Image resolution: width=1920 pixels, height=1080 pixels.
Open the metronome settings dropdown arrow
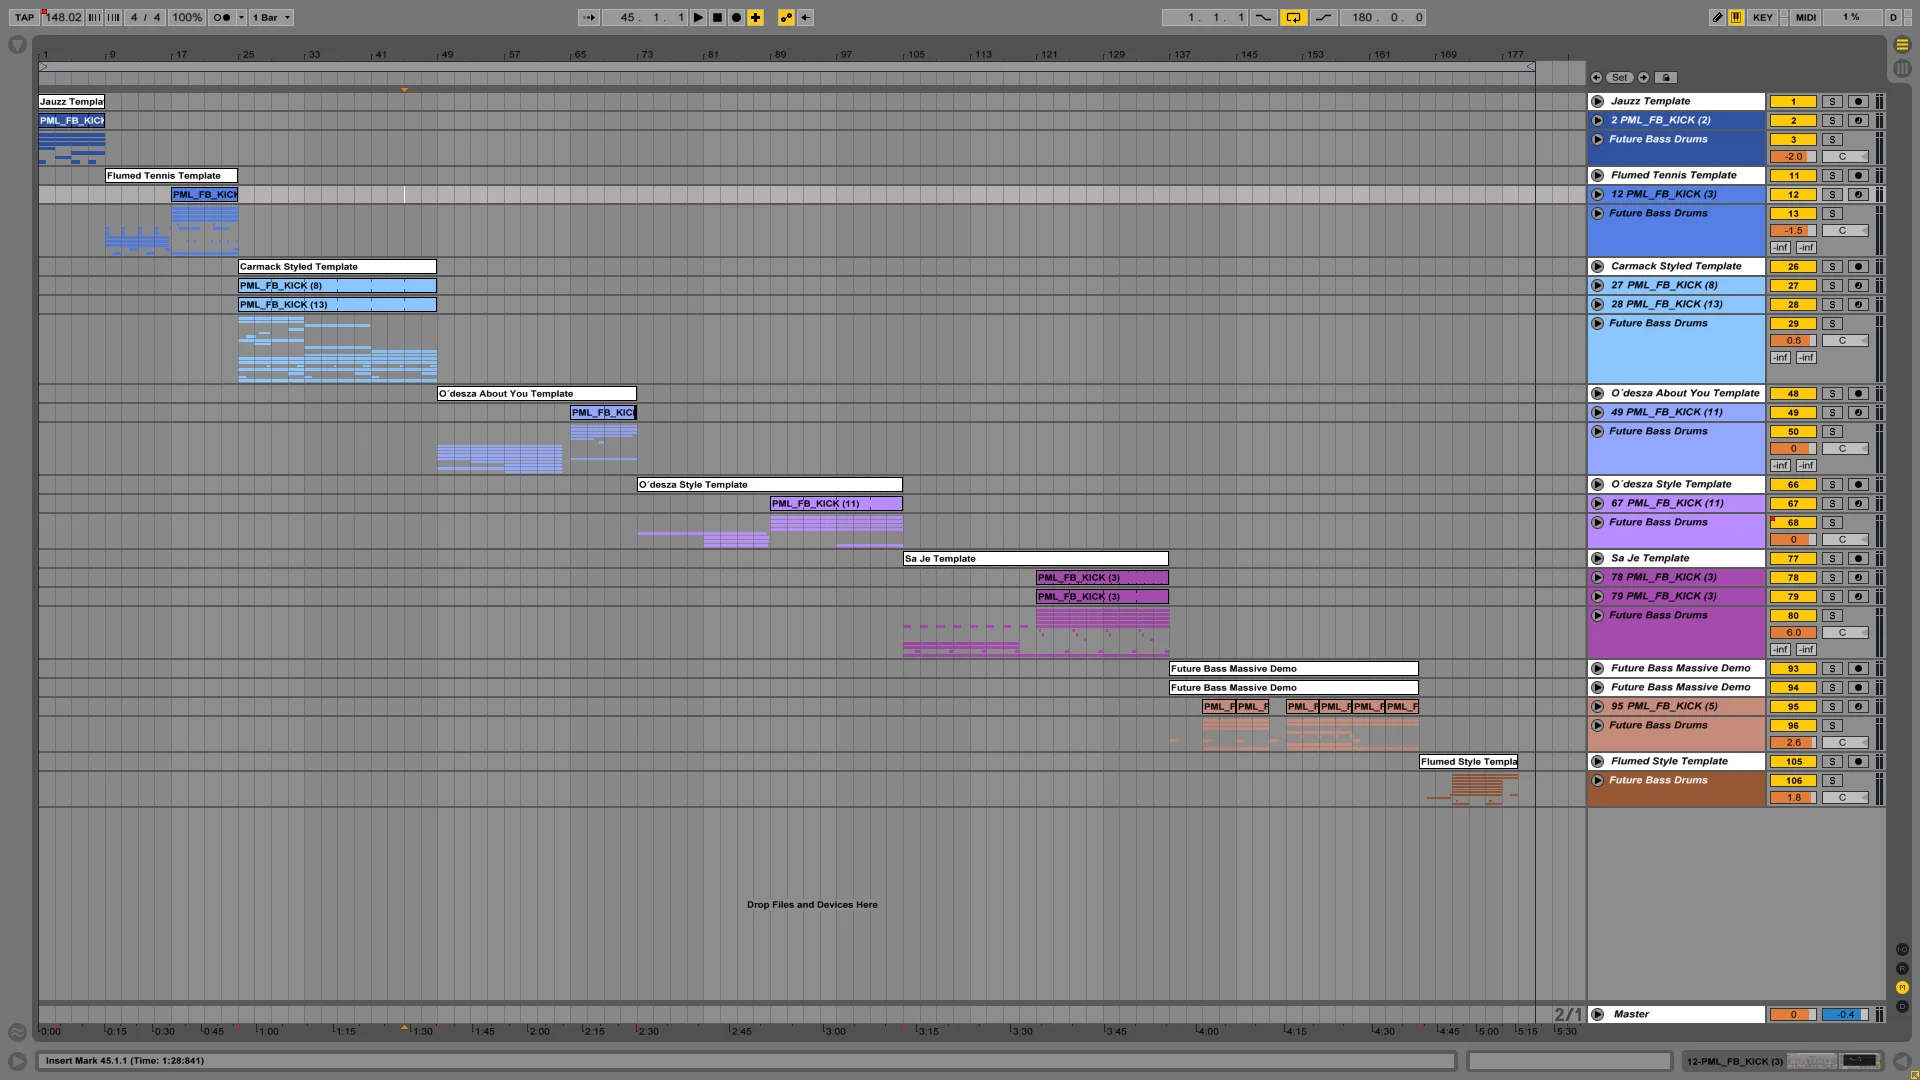(241, 17)
